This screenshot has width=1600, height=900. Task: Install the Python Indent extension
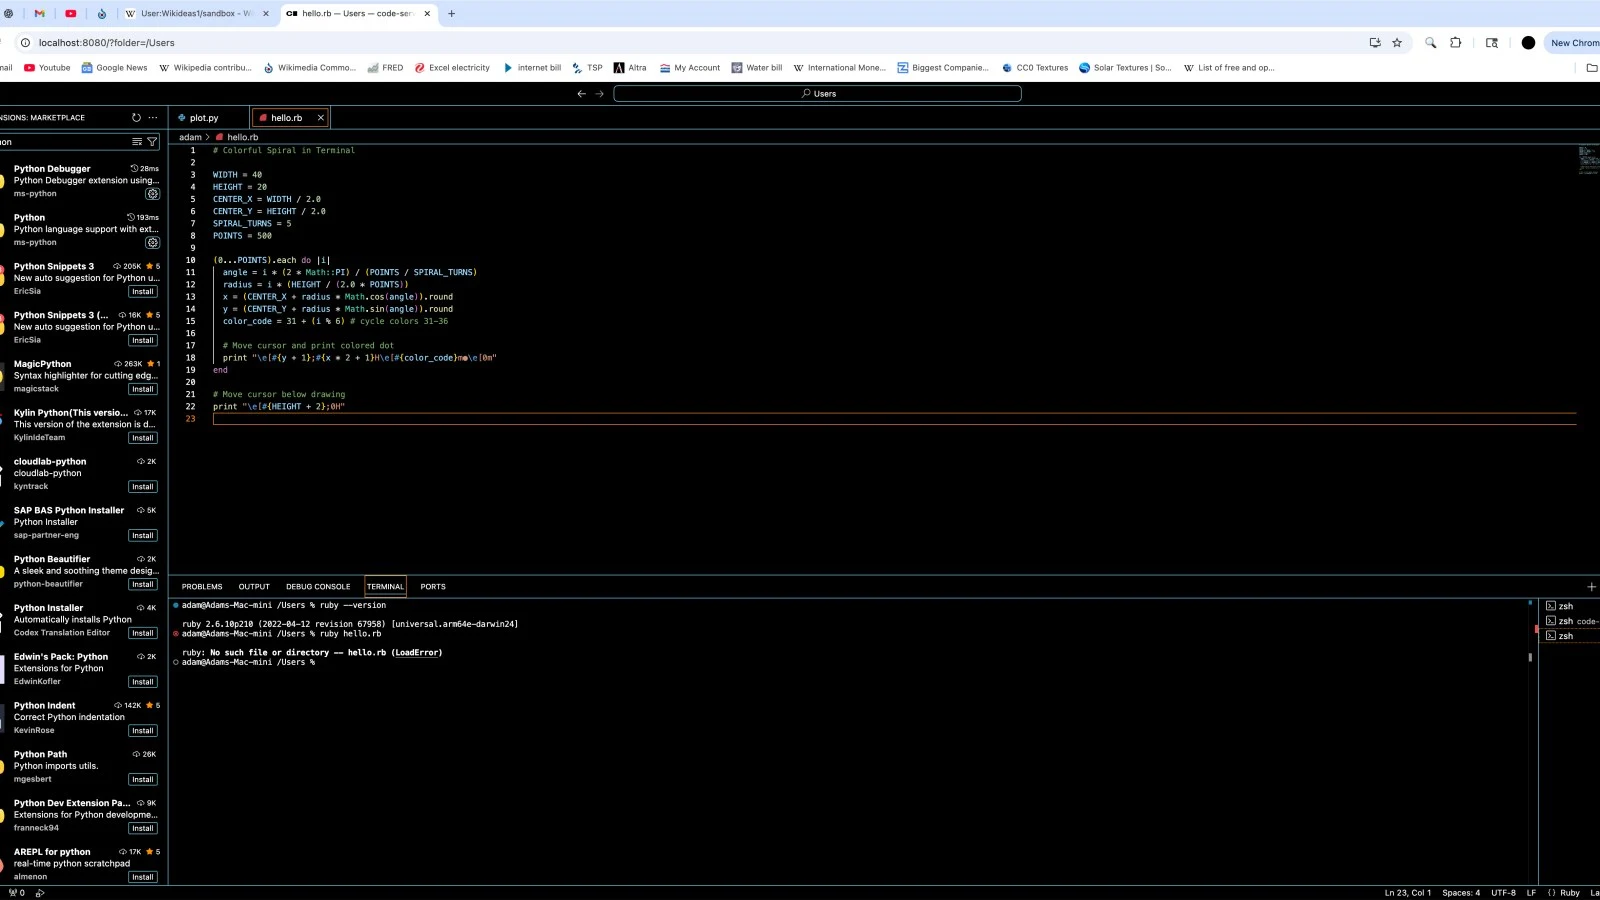(143, 731)
